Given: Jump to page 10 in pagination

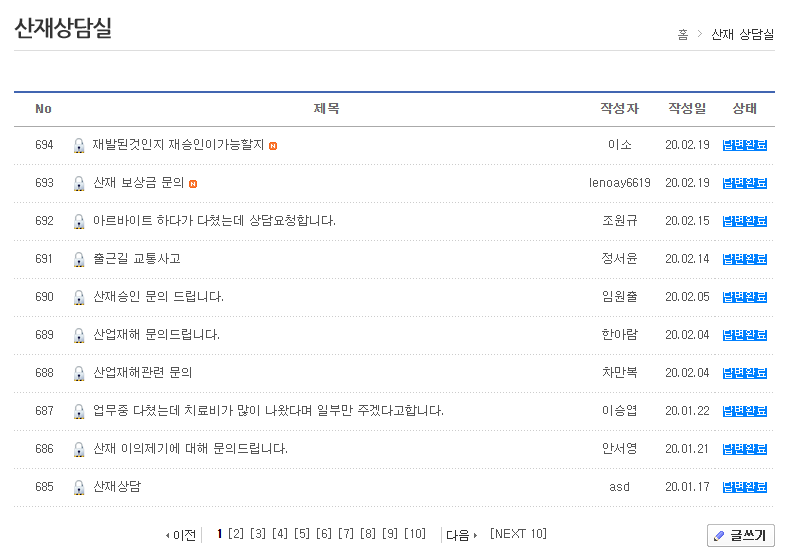Looking at the screenshot, I should click(415, 534).
